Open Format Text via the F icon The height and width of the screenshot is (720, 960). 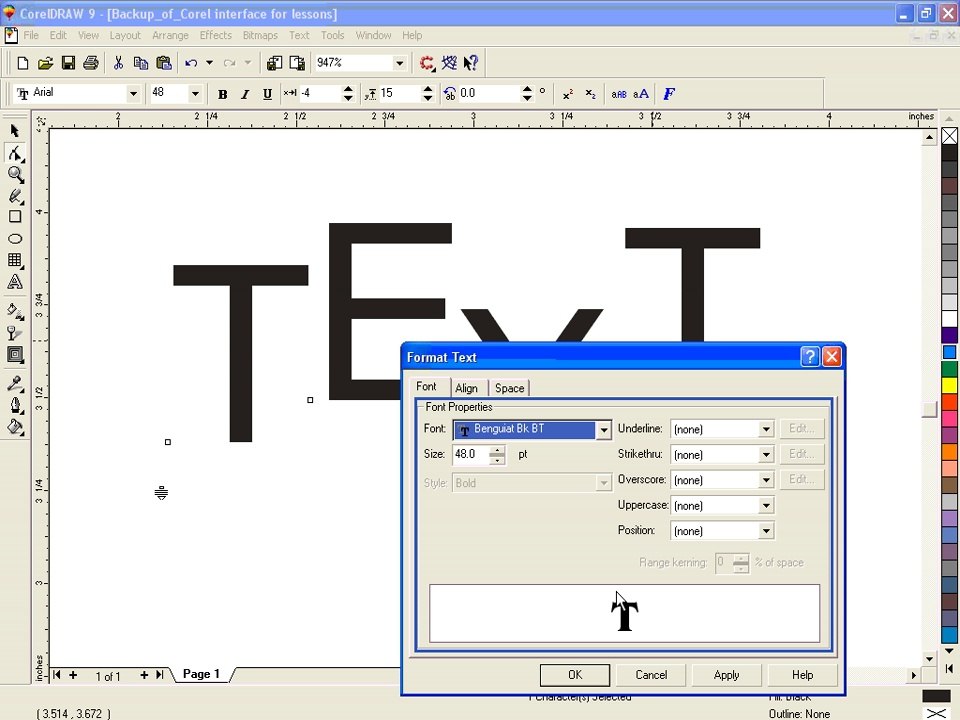[669, 94]
